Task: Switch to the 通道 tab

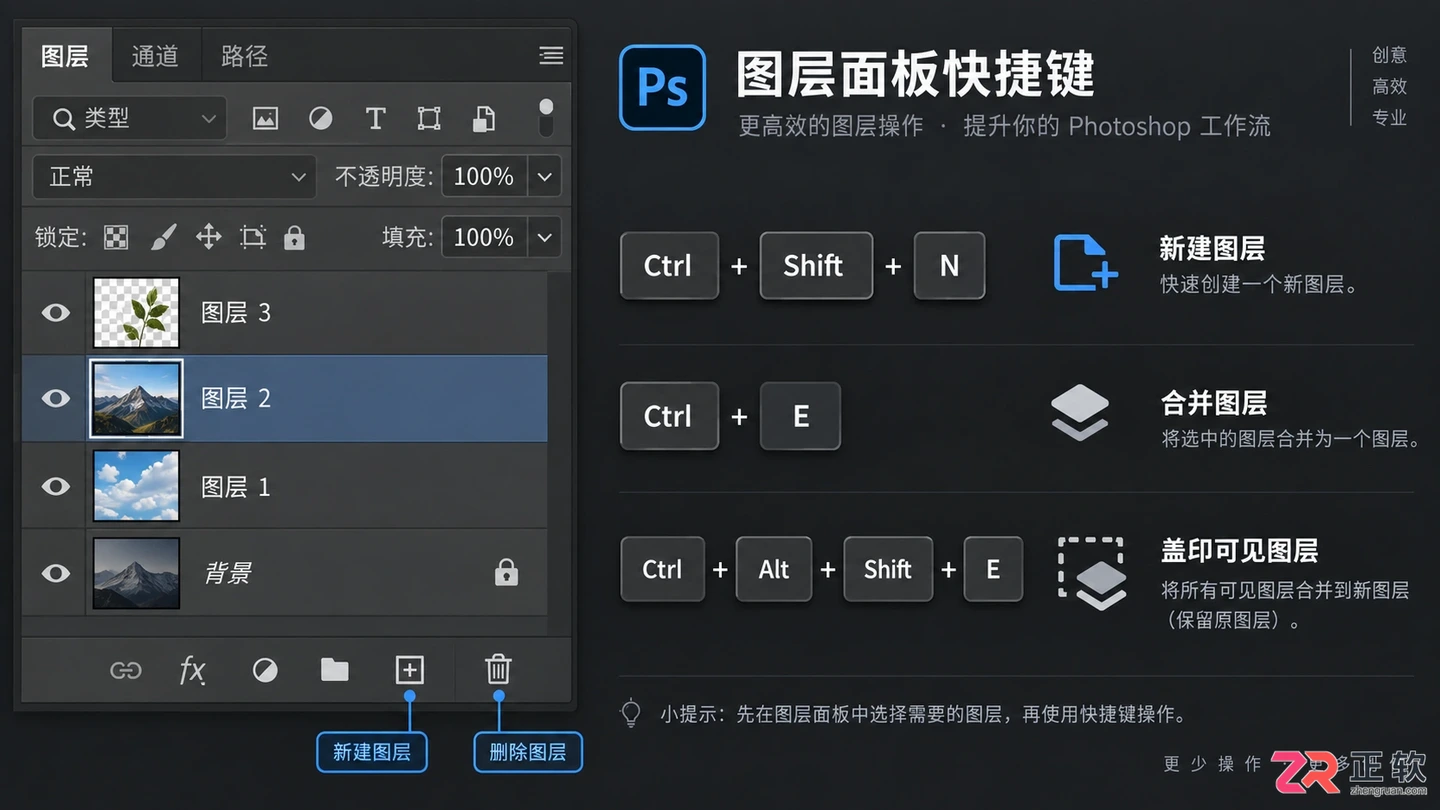Action: coord(155,56)
